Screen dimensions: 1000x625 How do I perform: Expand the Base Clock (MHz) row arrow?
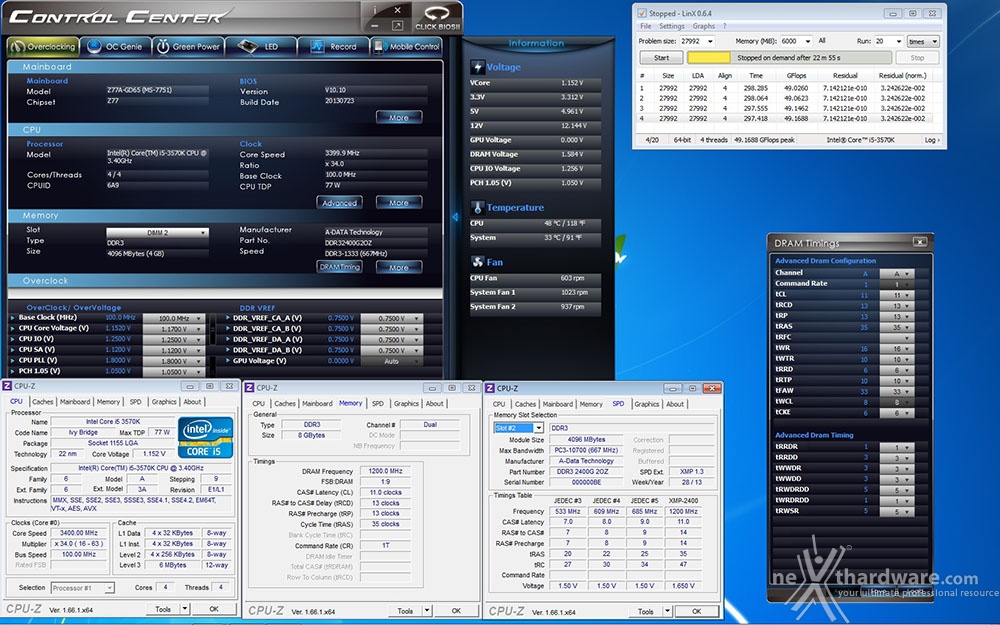(13, 318)
